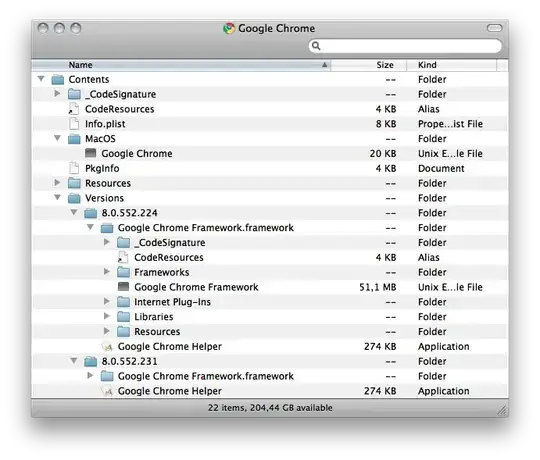
Task: Click the Document kind cell for PkgInfo
Action: 441,168
